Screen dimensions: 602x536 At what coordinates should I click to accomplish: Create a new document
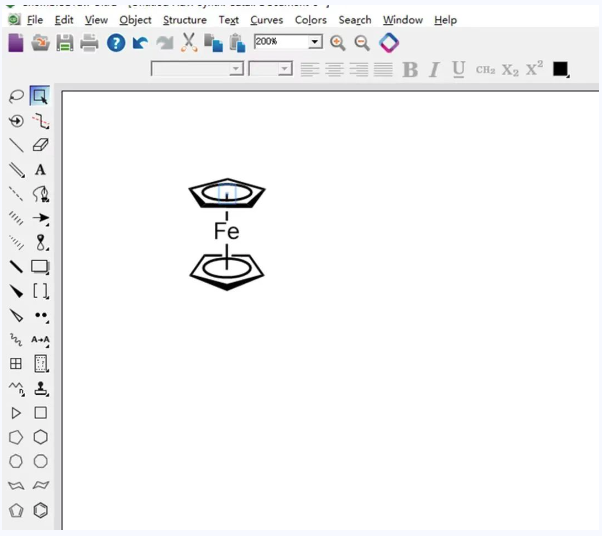pos(16,43)
